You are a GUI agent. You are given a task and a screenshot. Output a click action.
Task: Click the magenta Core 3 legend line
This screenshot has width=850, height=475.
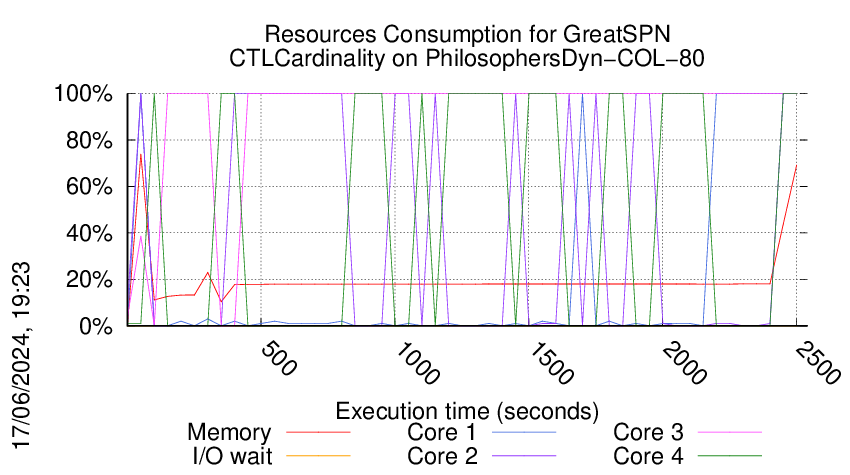coord(730,432)
